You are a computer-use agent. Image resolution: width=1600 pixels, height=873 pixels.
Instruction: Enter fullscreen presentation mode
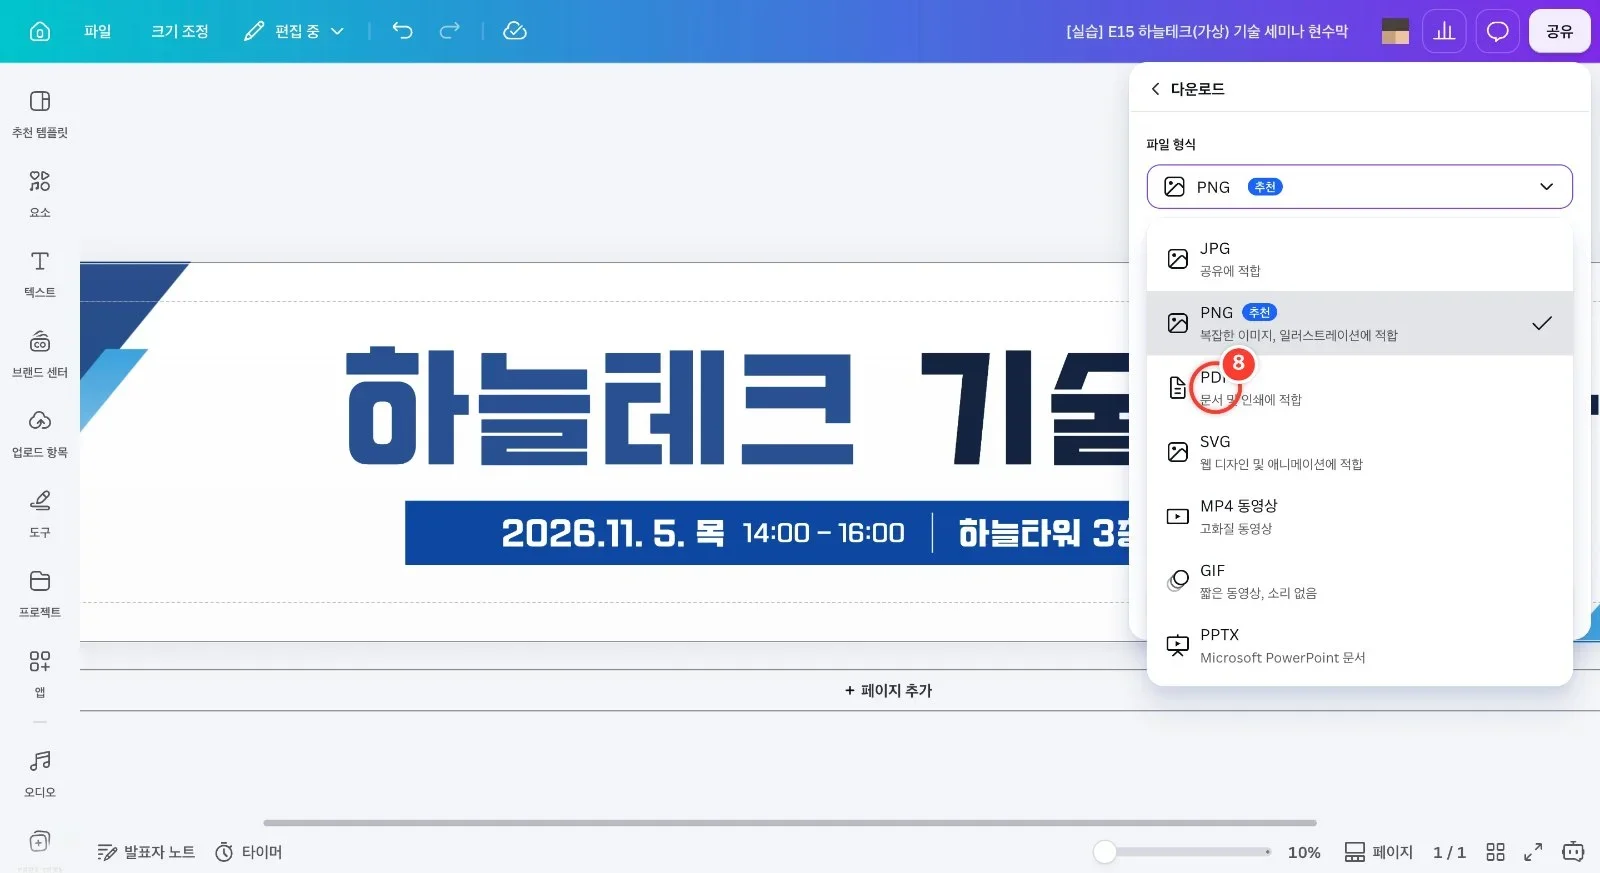(x=1533, y=852)
